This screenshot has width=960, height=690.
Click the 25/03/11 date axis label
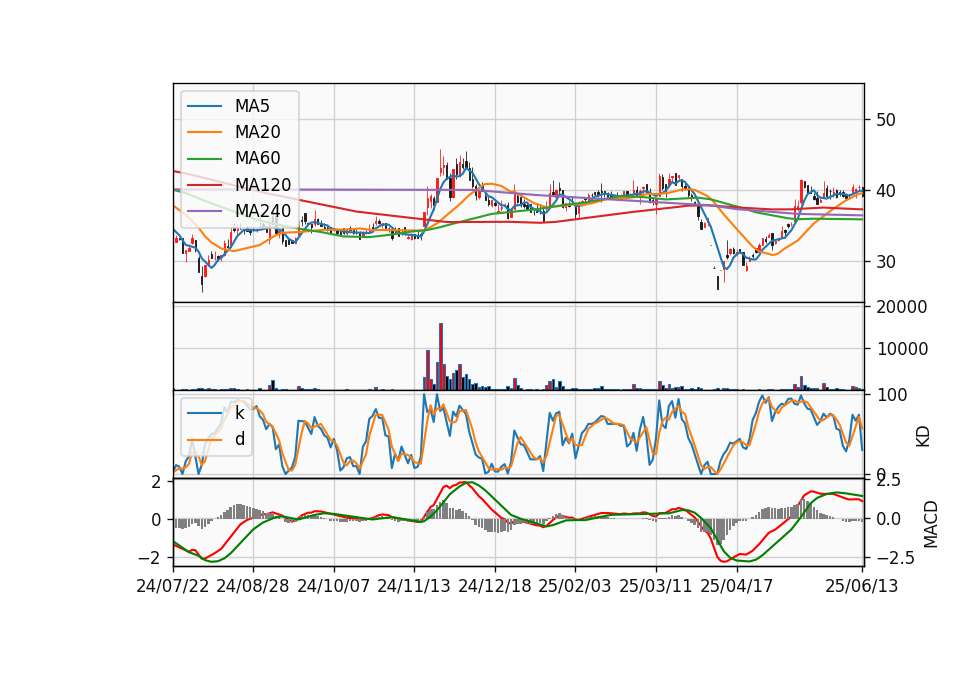click(656, 586)
